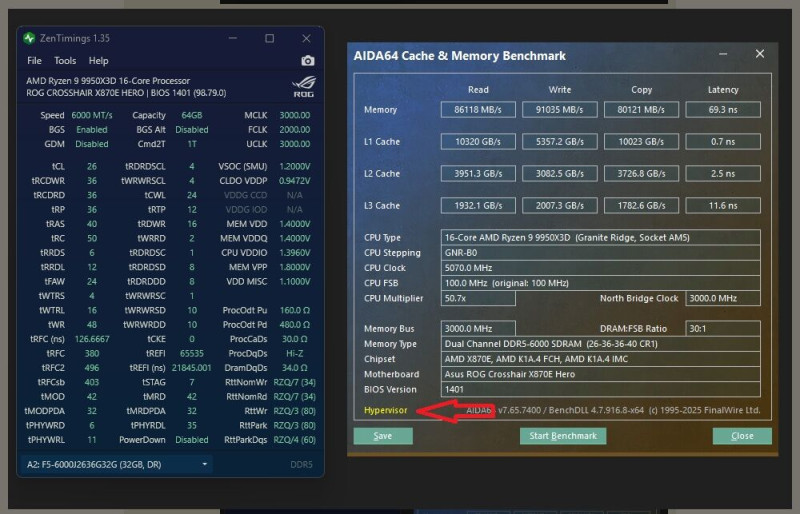Minimize the ZenTimings window
This screenshot has height=514, width=800.
[233, 38]
